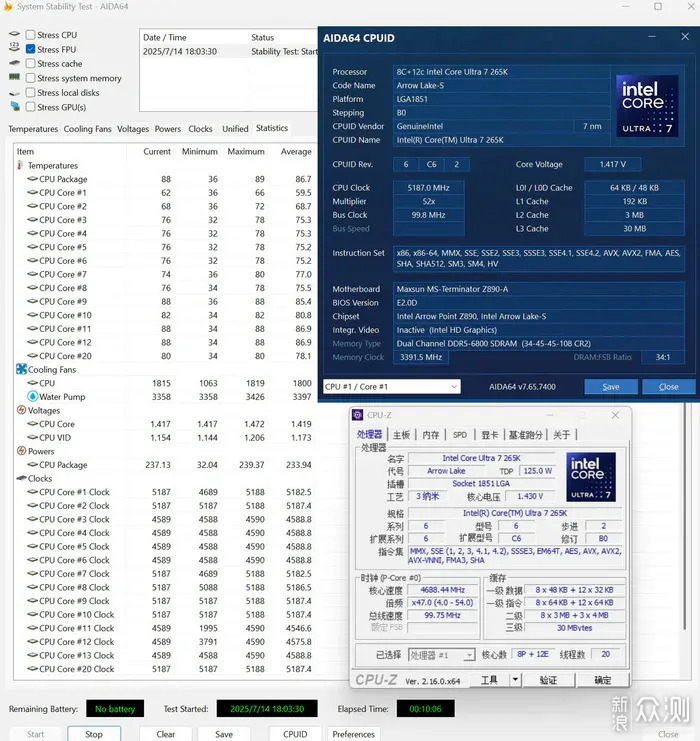Image resolution: width=700 pixels, height=741 pixels.
Task: Click the Voltages group lightning icon
Action: tap(21, 410)
